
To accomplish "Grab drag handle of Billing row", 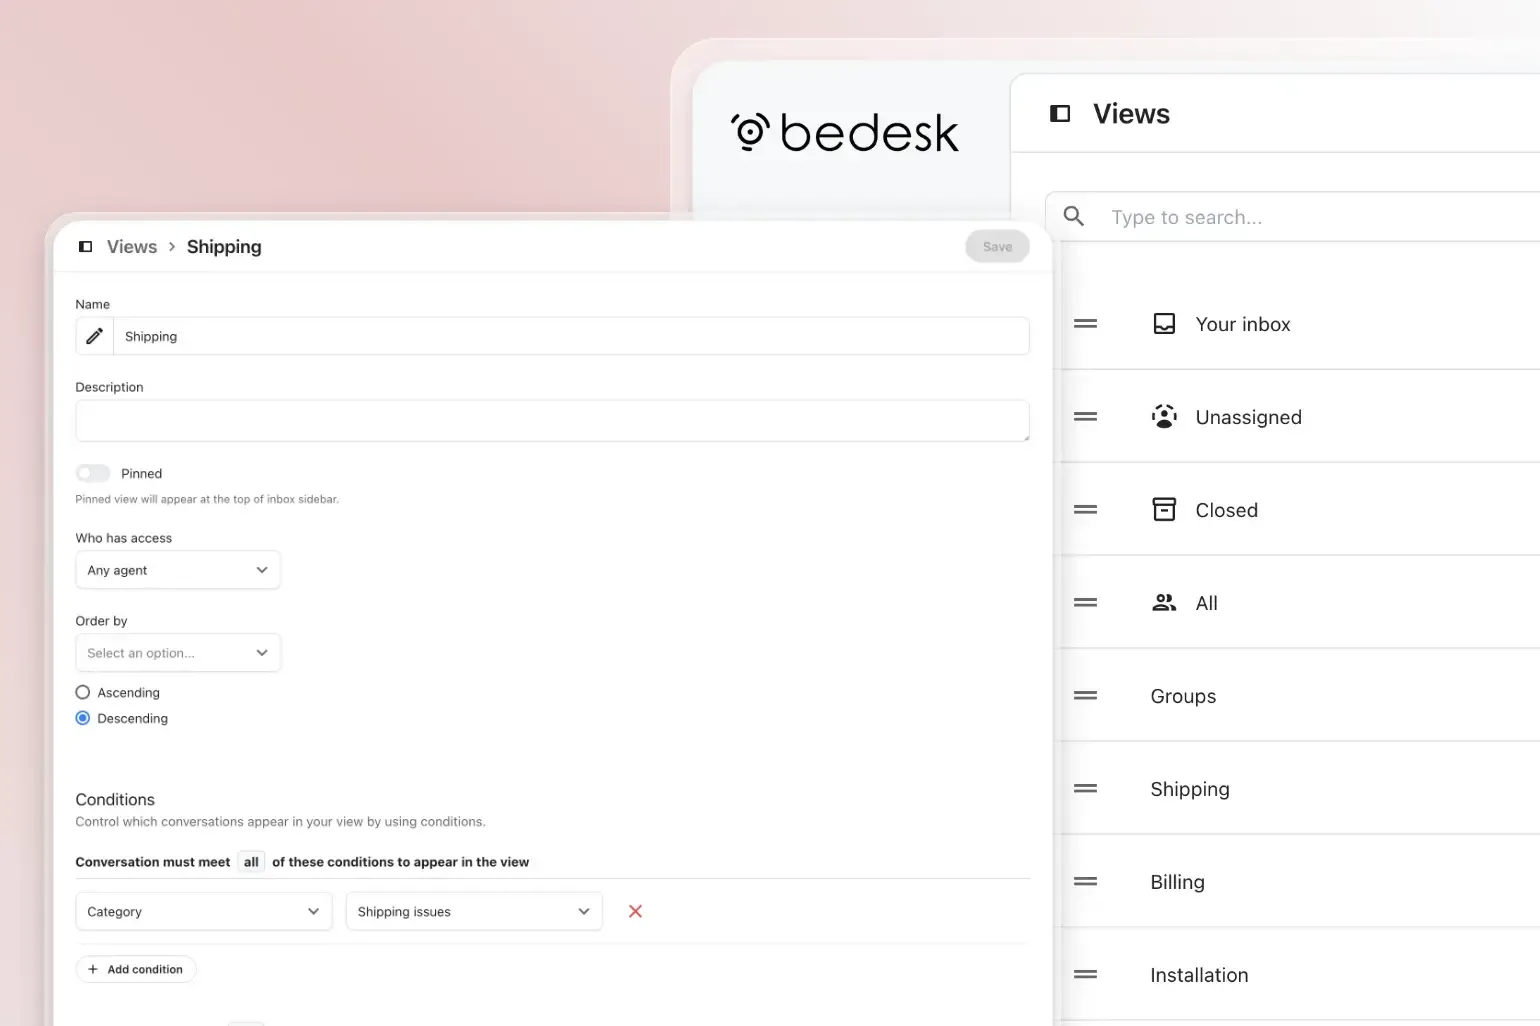I will (1086, 882).
